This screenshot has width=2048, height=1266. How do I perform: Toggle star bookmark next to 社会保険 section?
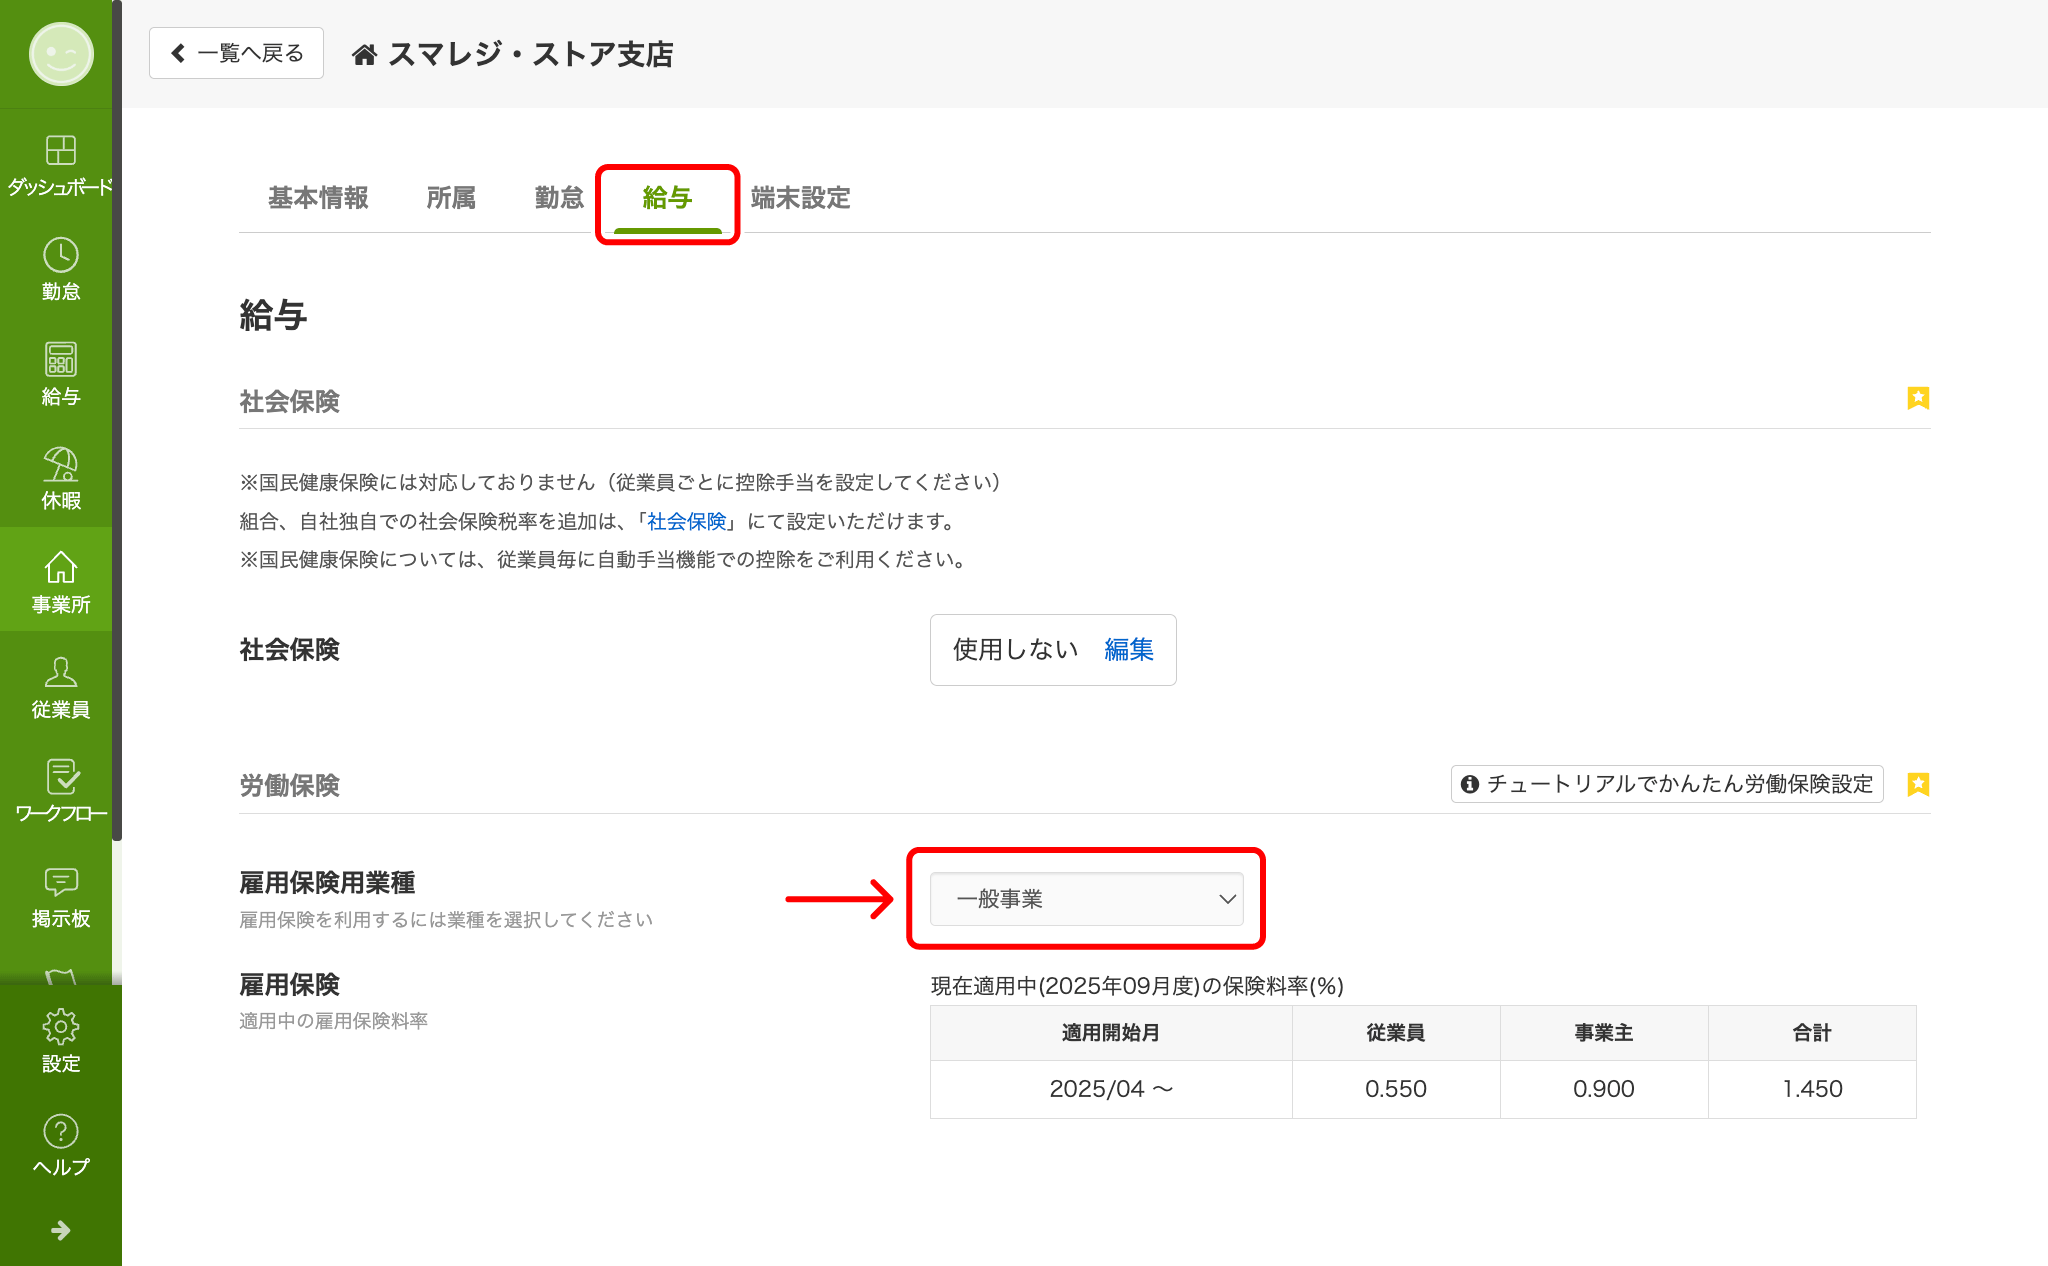tap(1917, 398)
